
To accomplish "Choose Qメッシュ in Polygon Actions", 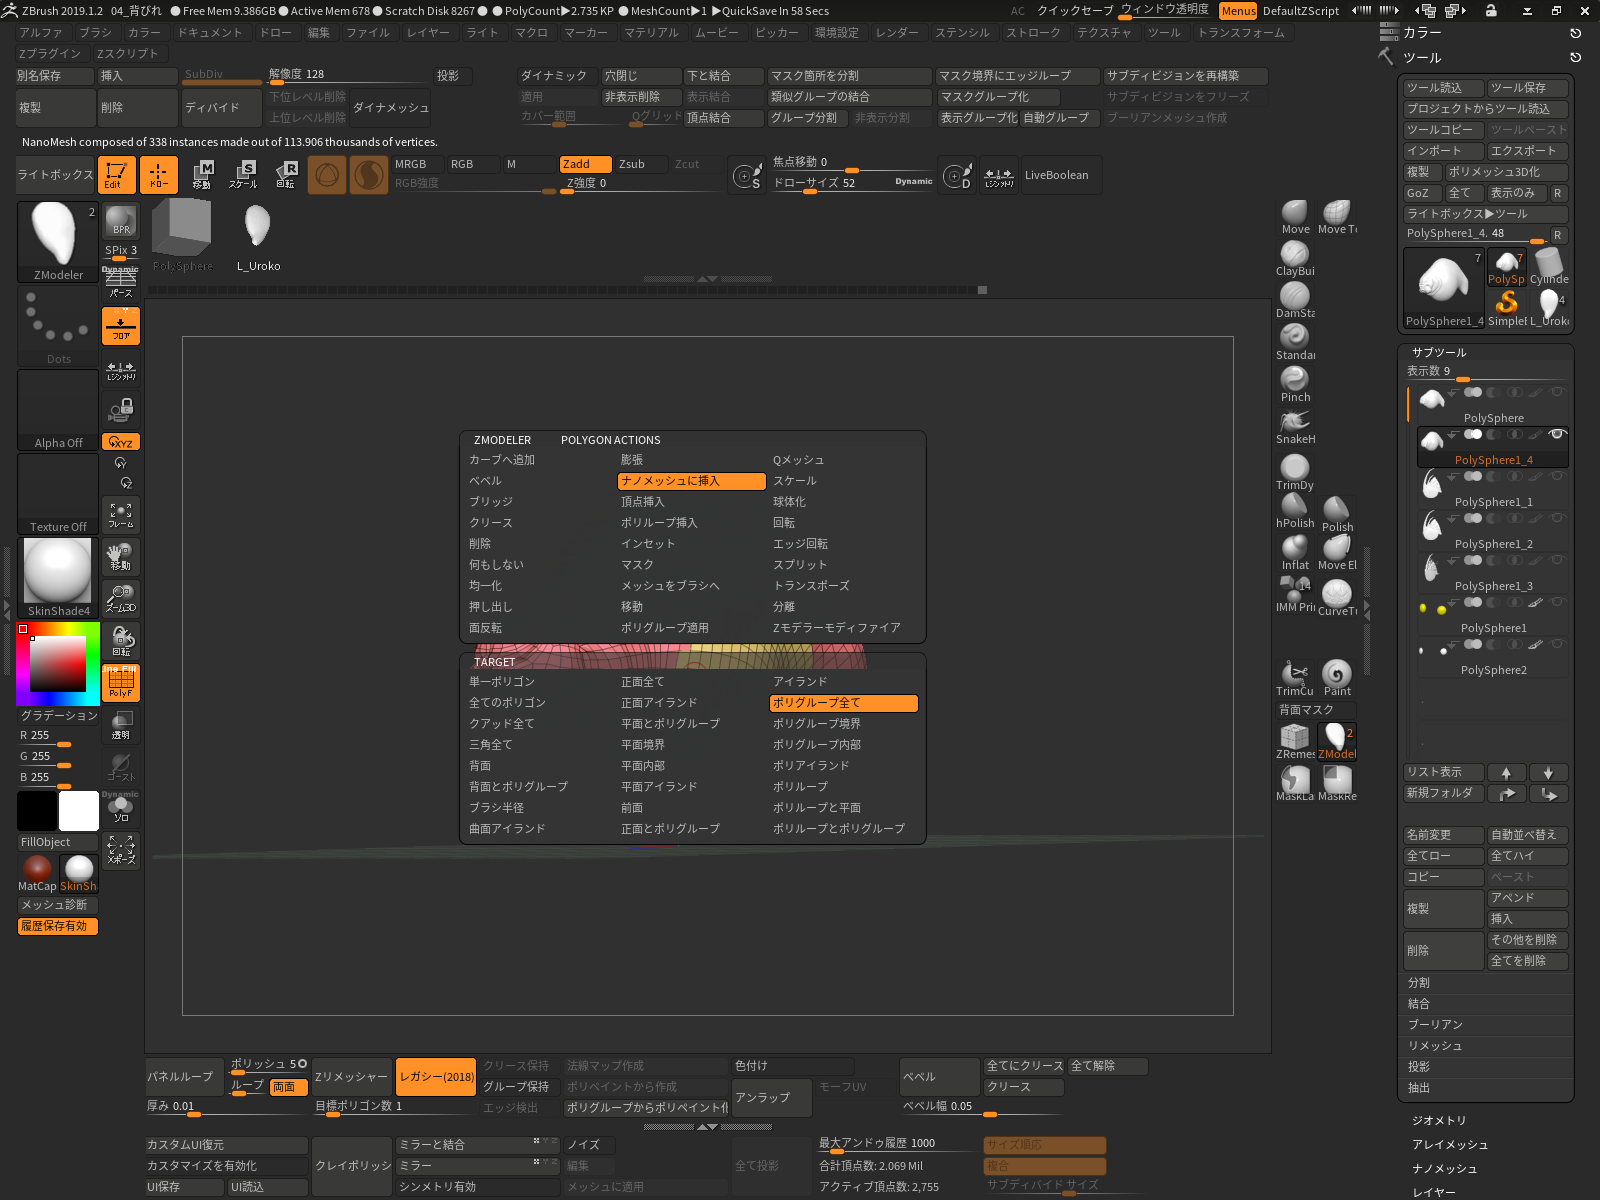I will (x=798, y=460).
